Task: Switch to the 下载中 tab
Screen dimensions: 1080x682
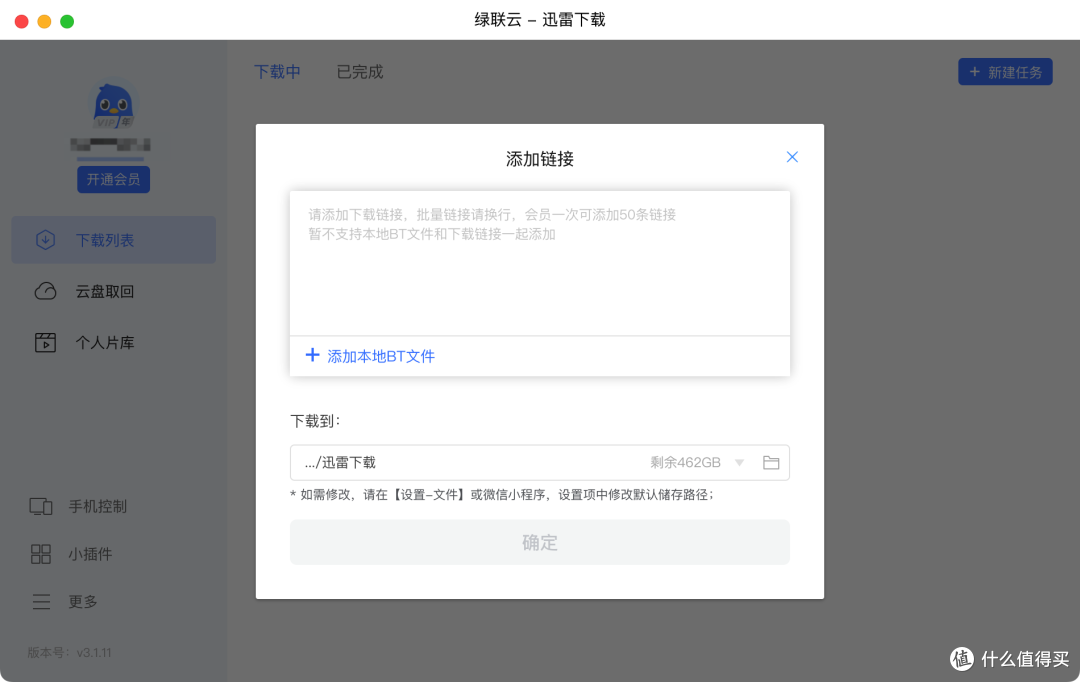Action: 277,72
